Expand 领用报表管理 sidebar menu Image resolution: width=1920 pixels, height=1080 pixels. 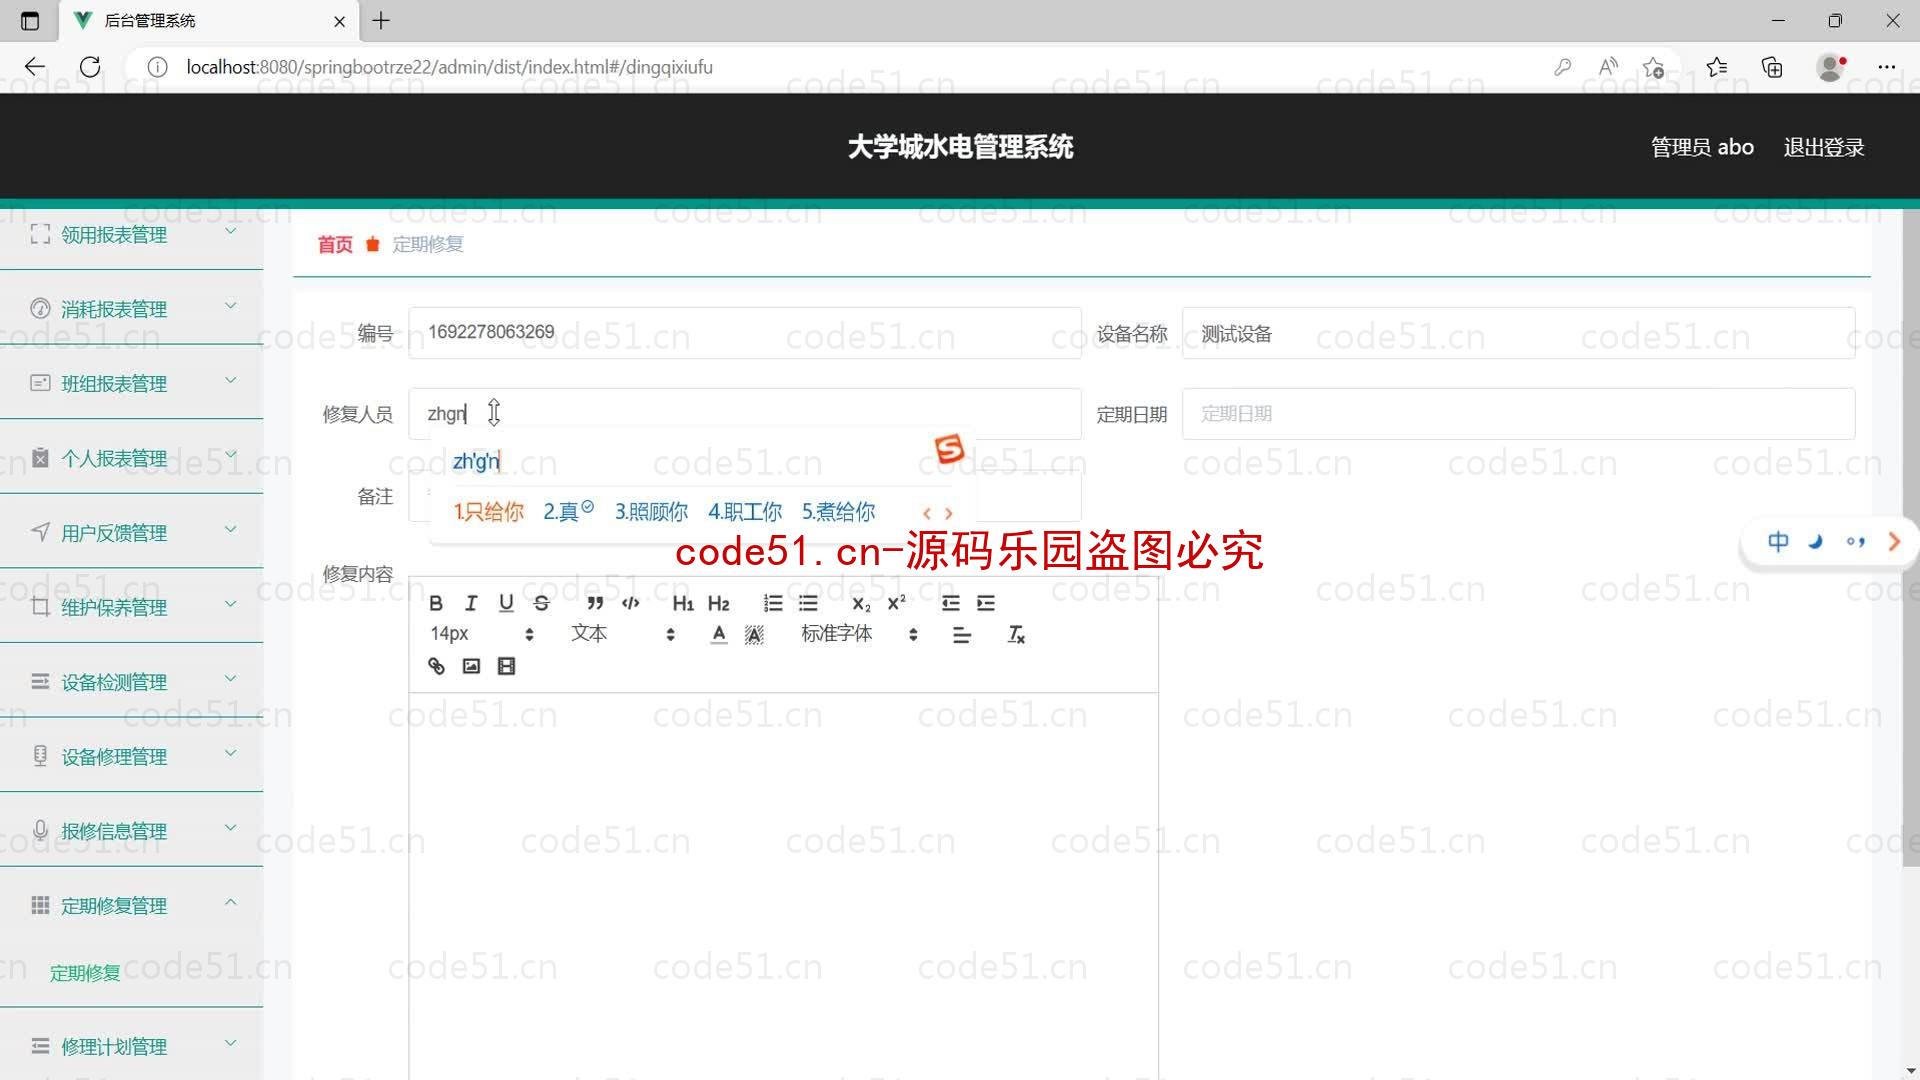131,235
